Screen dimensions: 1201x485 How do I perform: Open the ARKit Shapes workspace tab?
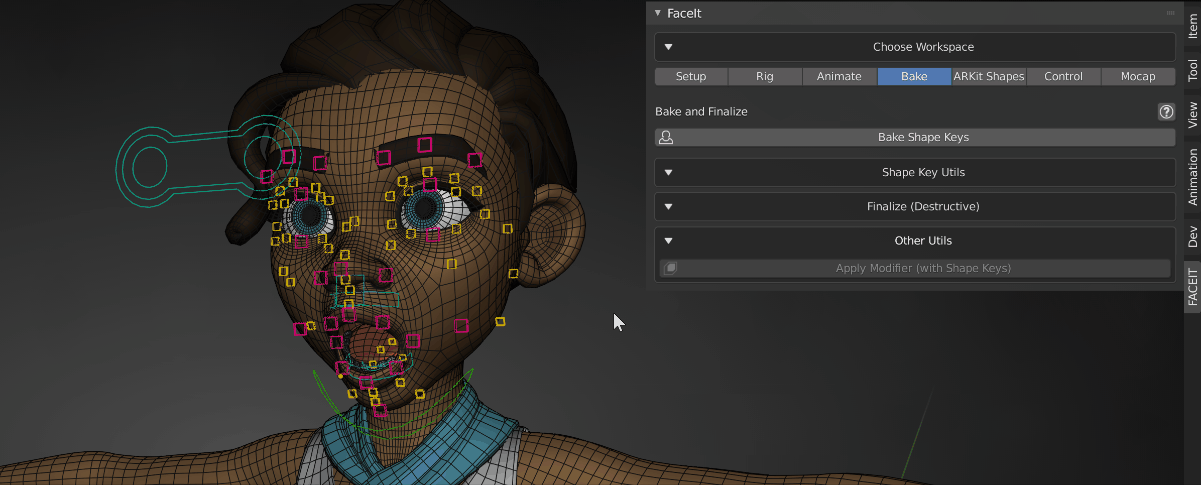(x=989, y=77)
